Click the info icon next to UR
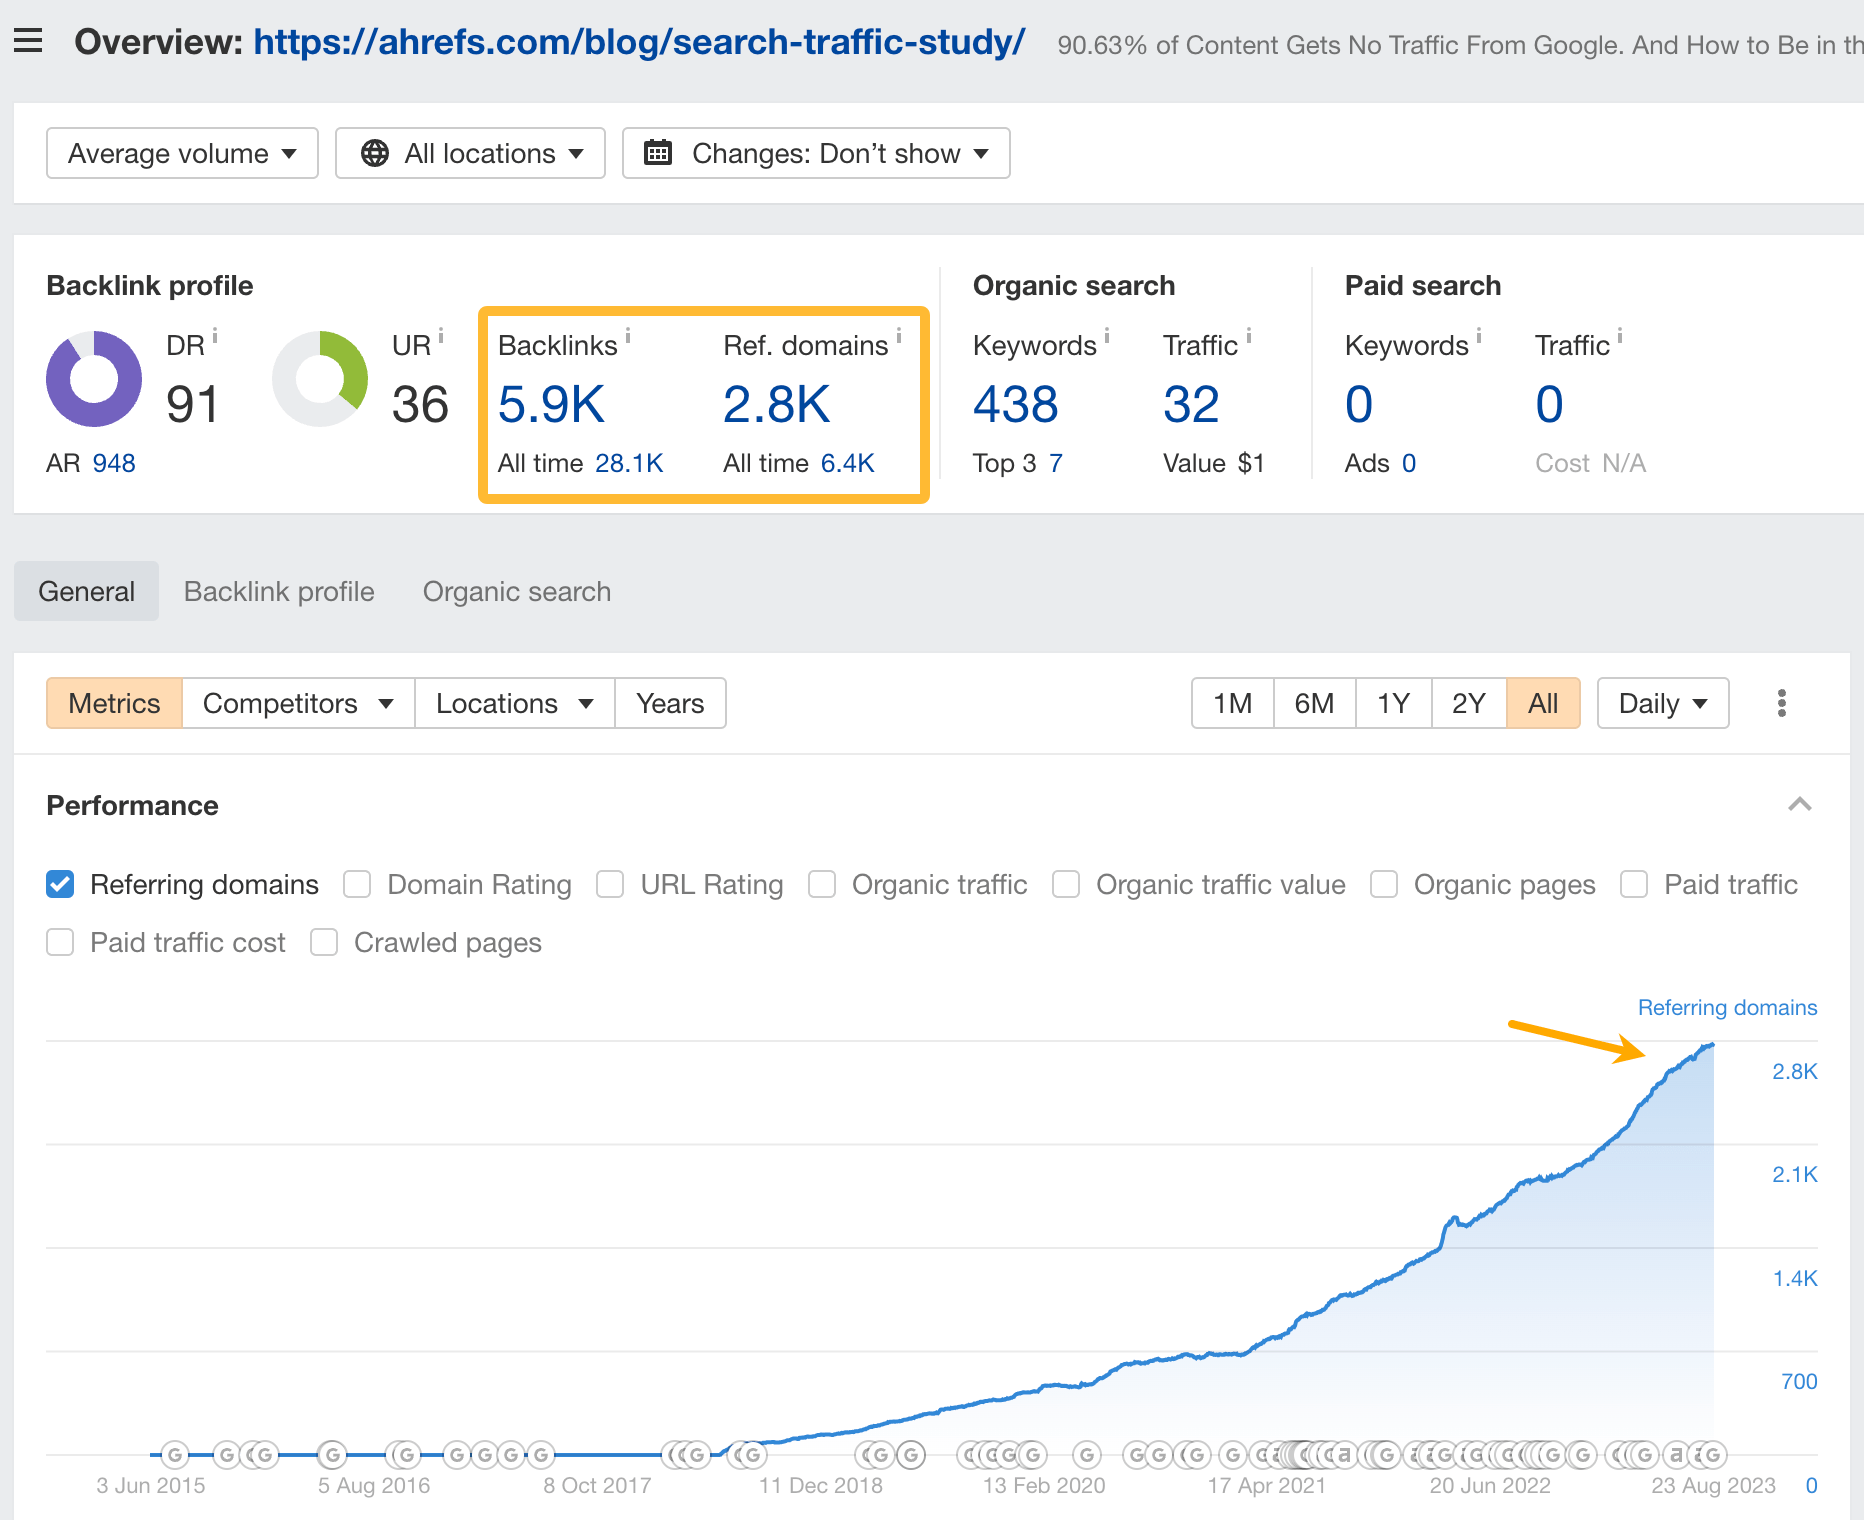1864x1520 pixels. pos(441,334)
